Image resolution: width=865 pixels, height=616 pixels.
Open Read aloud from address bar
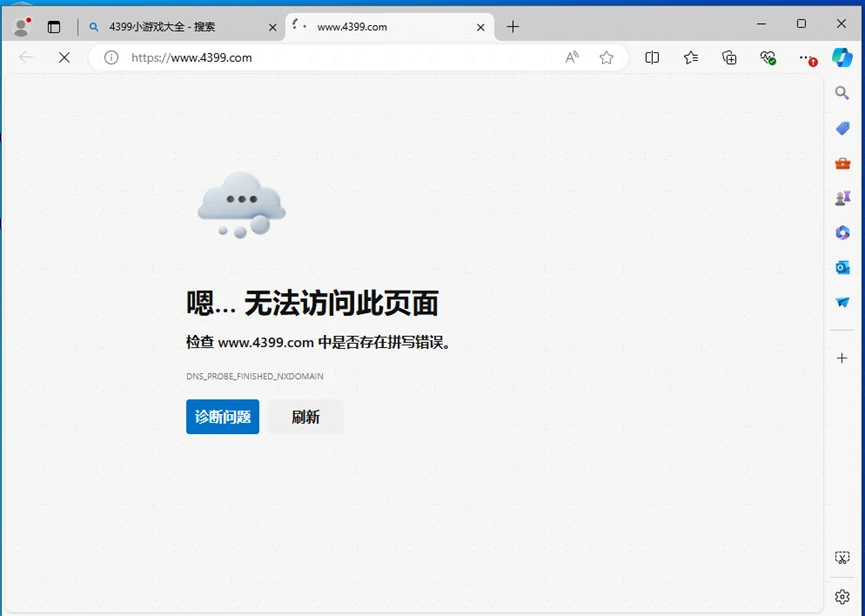(x=572, y=57)
